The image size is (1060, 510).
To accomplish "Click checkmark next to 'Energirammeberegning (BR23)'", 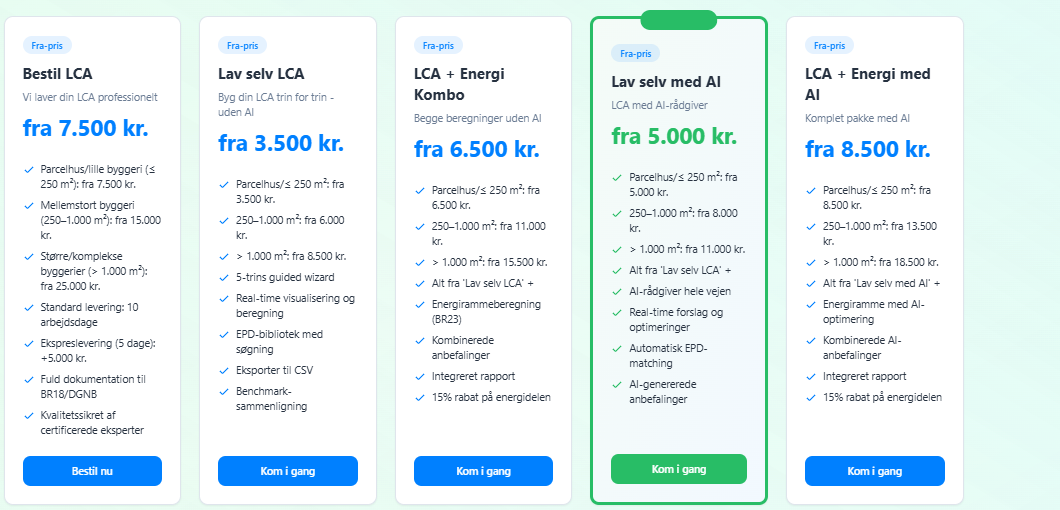I will pos(420,304).
